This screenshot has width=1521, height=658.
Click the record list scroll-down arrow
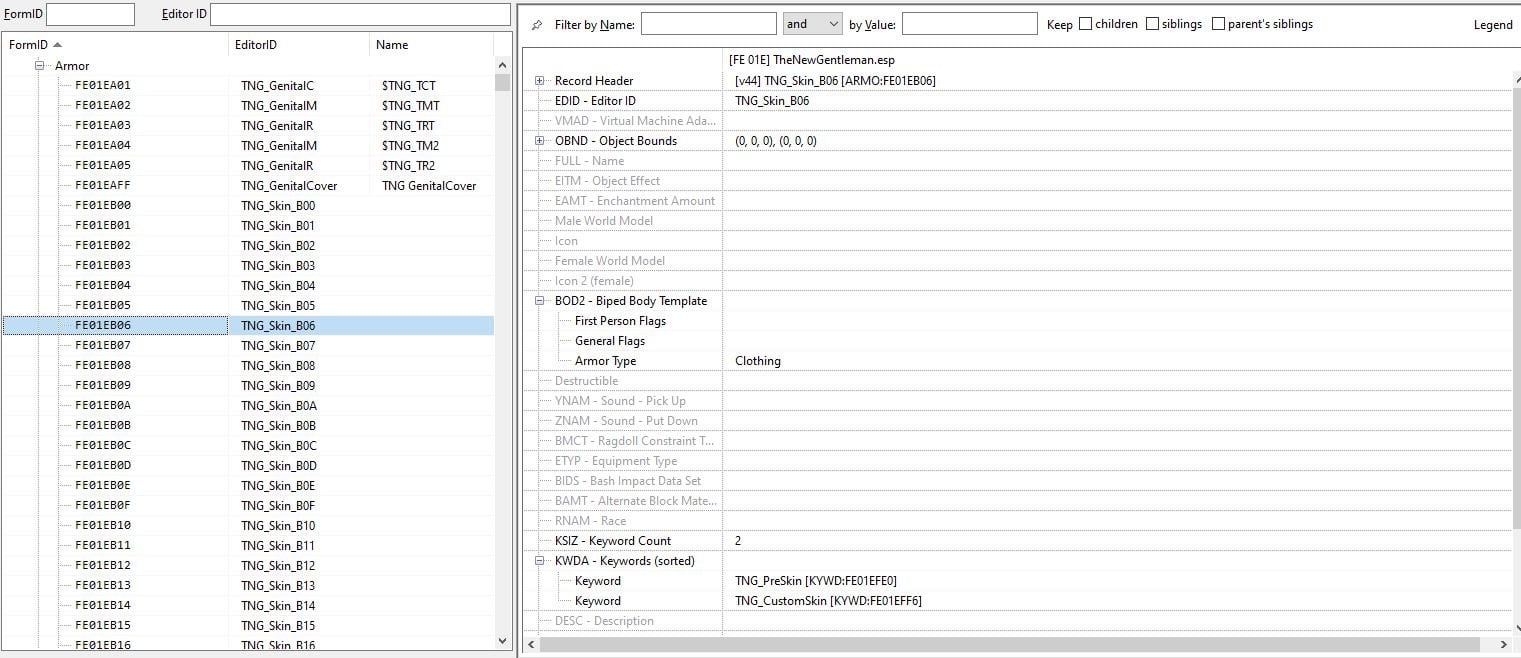(x=502, y=641)
